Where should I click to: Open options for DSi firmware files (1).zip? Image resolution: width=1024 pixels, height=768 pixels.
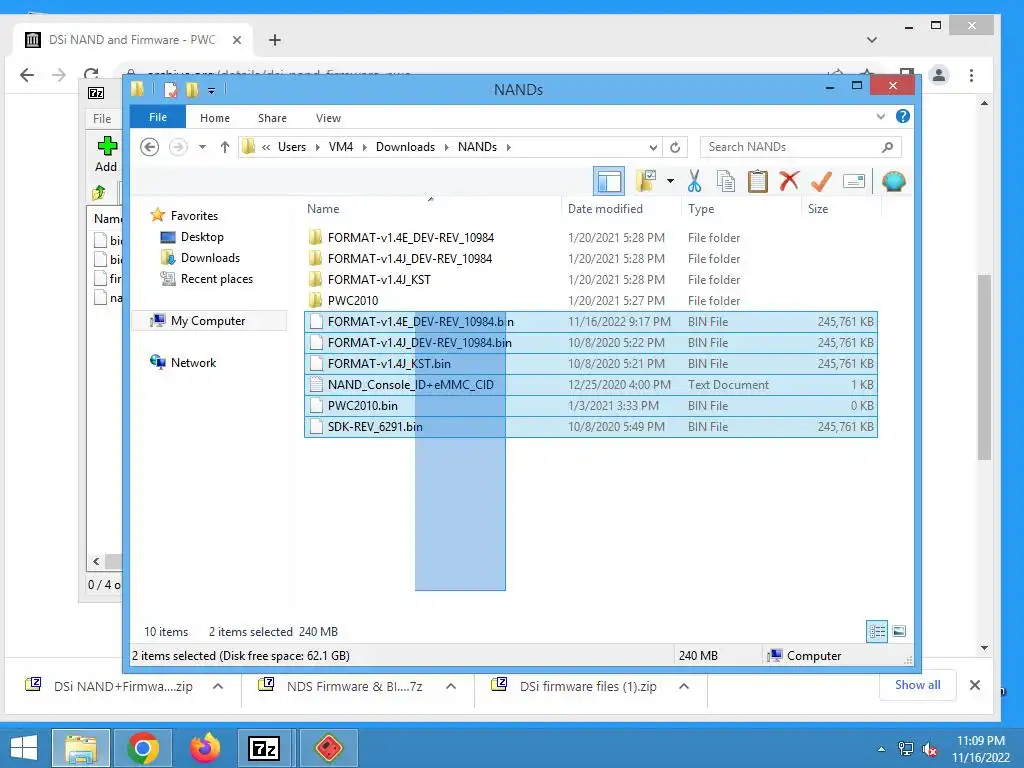point(684,686)
